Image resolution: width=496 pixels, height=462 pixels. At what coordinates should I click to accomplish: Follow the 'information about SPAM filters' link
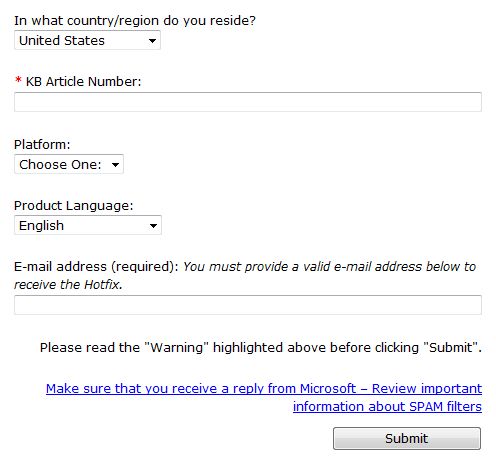387,407
